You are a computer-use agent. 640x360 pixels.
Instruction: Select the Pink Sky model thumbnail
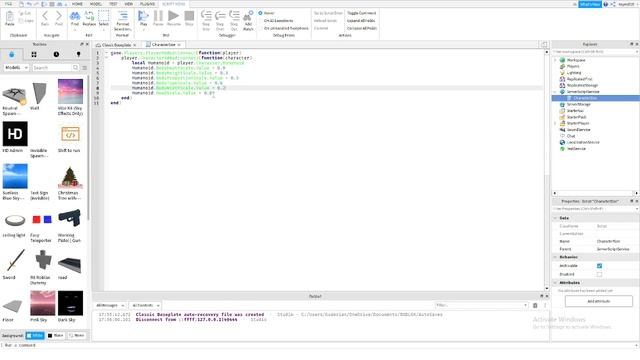click(x=42, y=303)
